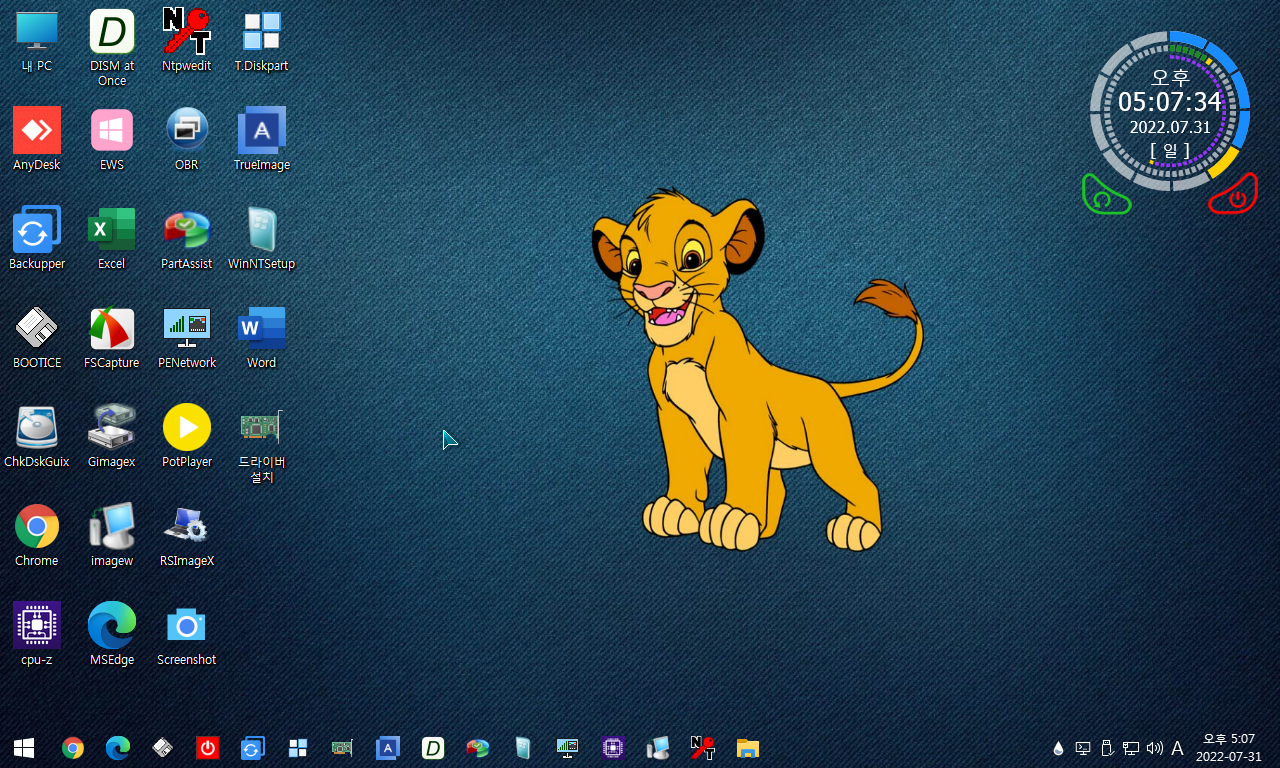
Task: Click WinNTSetup icon in the taskbar
Action: [522, 747]
